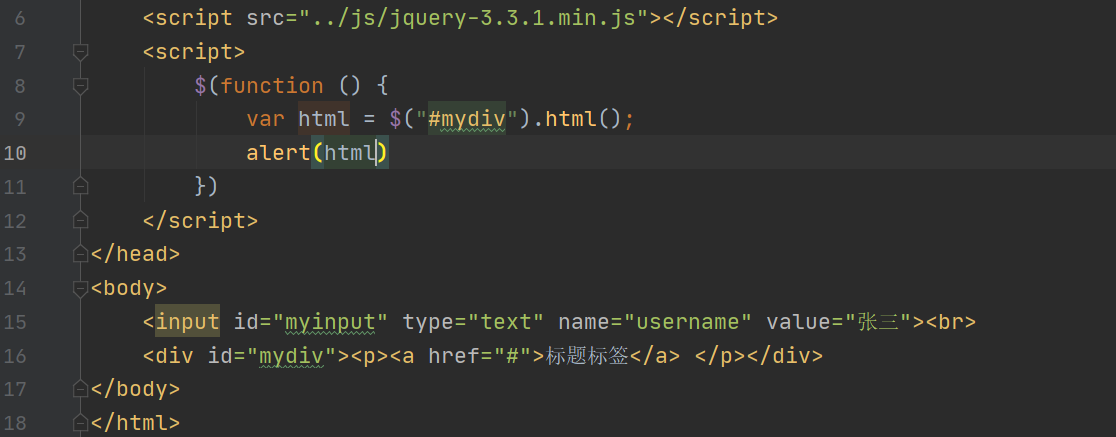This screenshot has height=437, width=1116.
Task: Click the closing </div> tag
Action: (783, 356)
